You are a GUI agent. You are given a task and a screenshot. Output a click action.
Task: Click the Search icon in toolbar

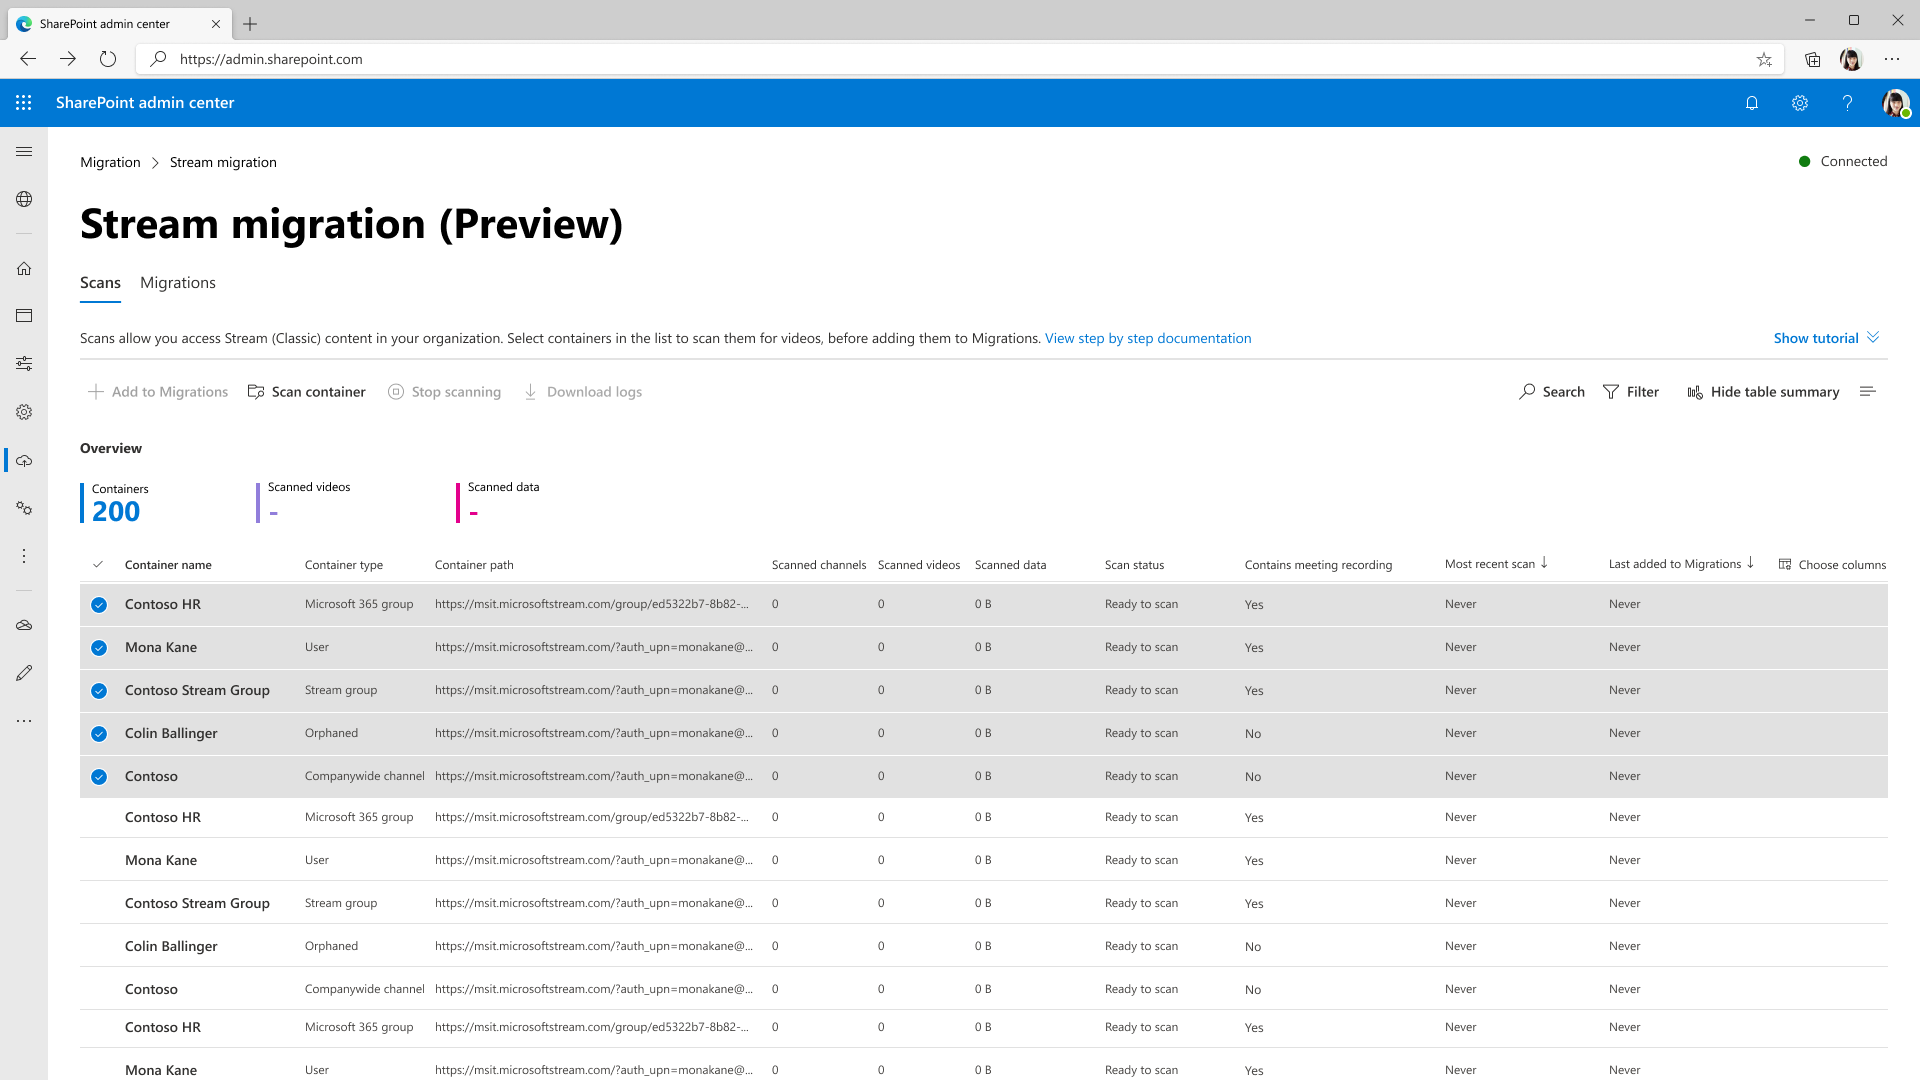pyautogui.click(x=1527, y=392)
